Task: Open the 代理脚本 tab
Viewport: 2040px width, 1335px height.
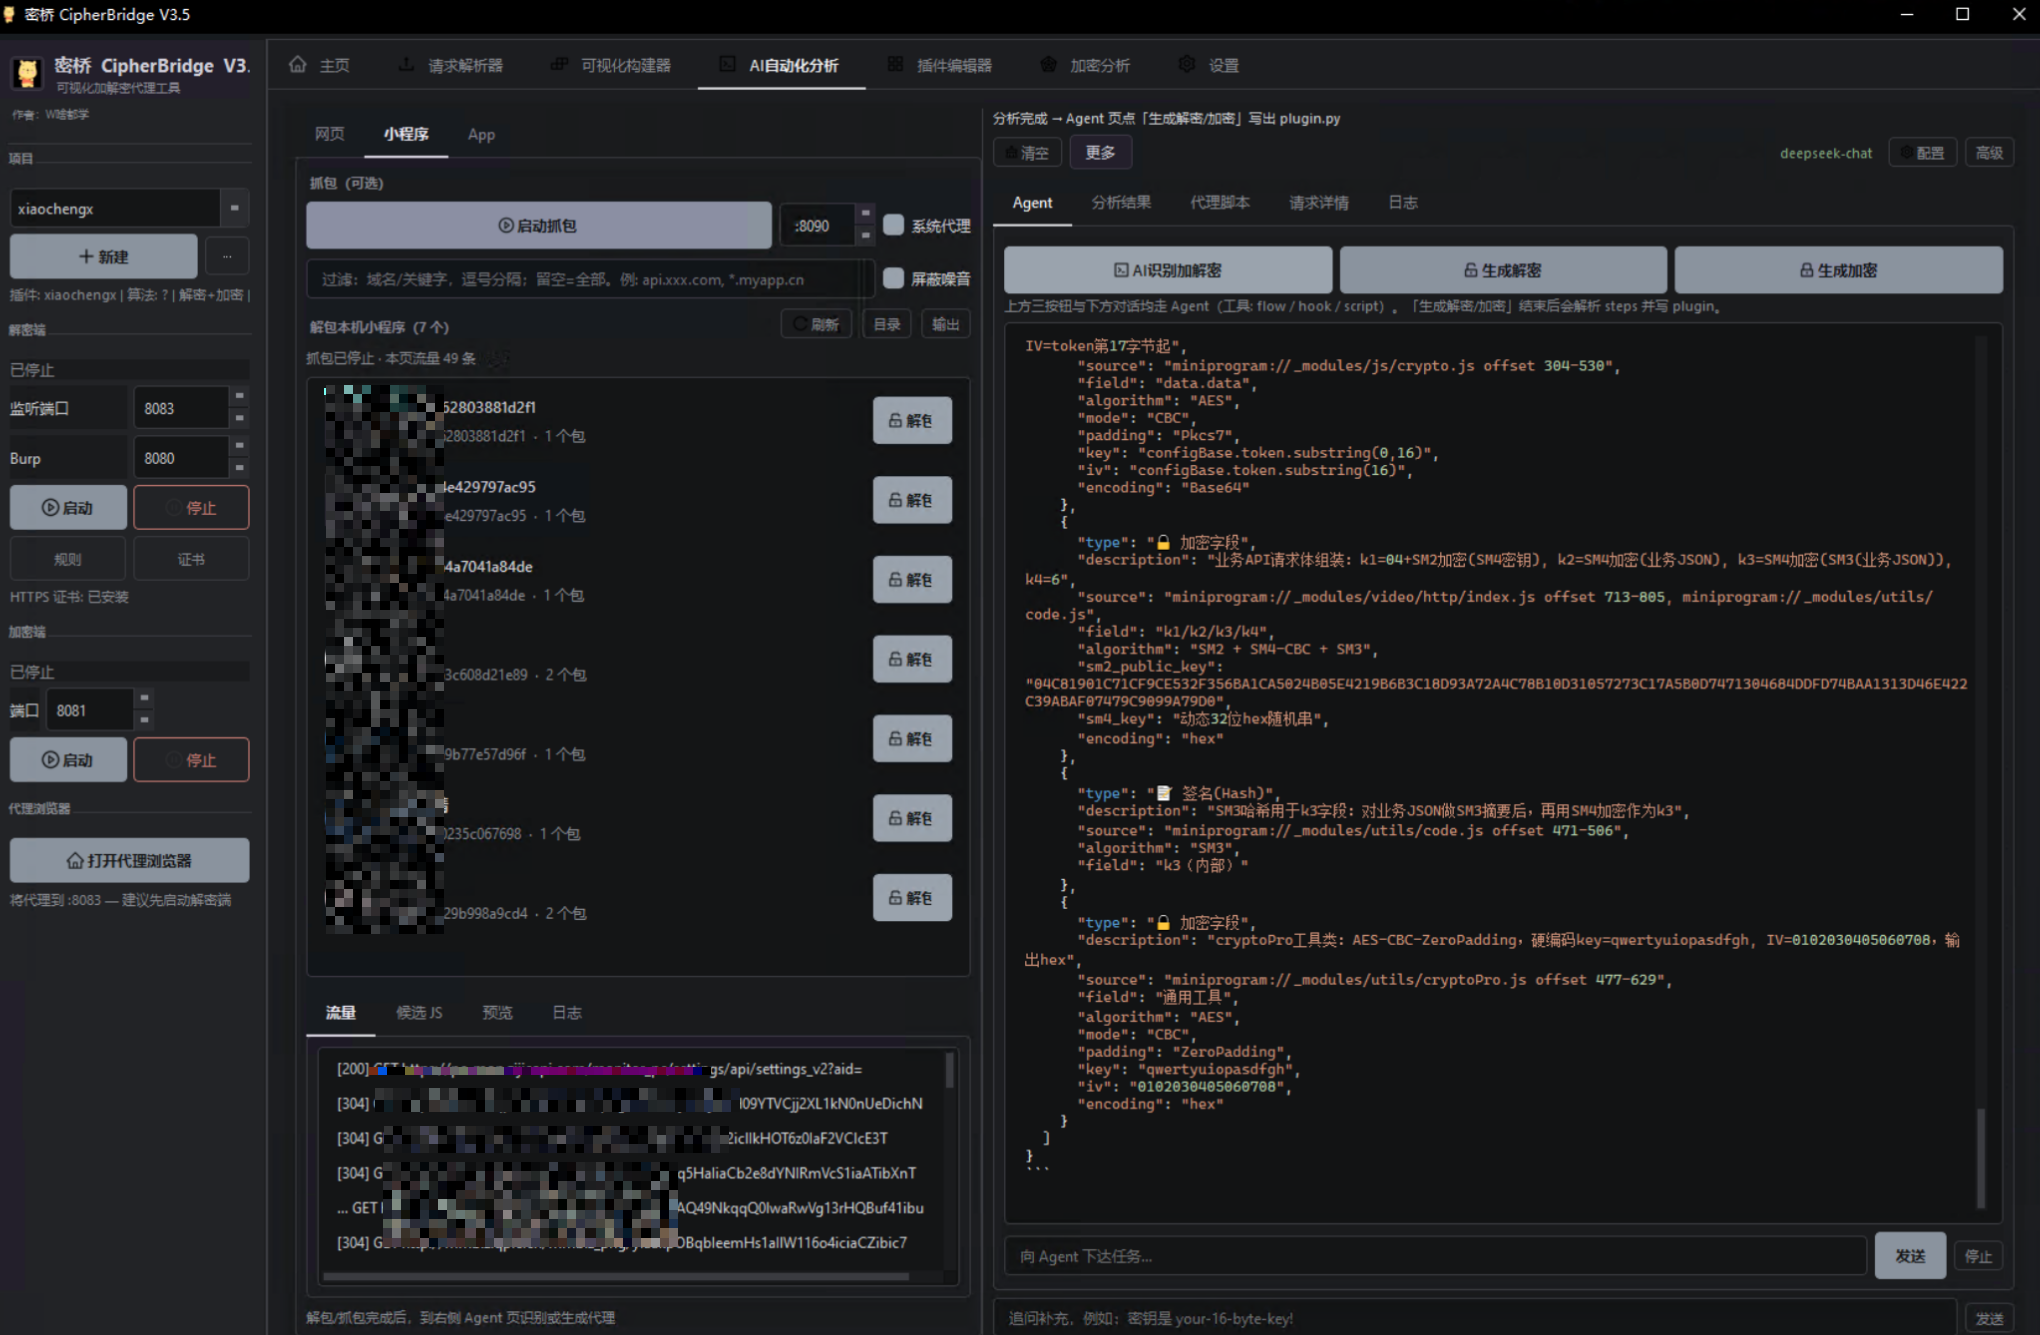Action: click(1220, 202)
